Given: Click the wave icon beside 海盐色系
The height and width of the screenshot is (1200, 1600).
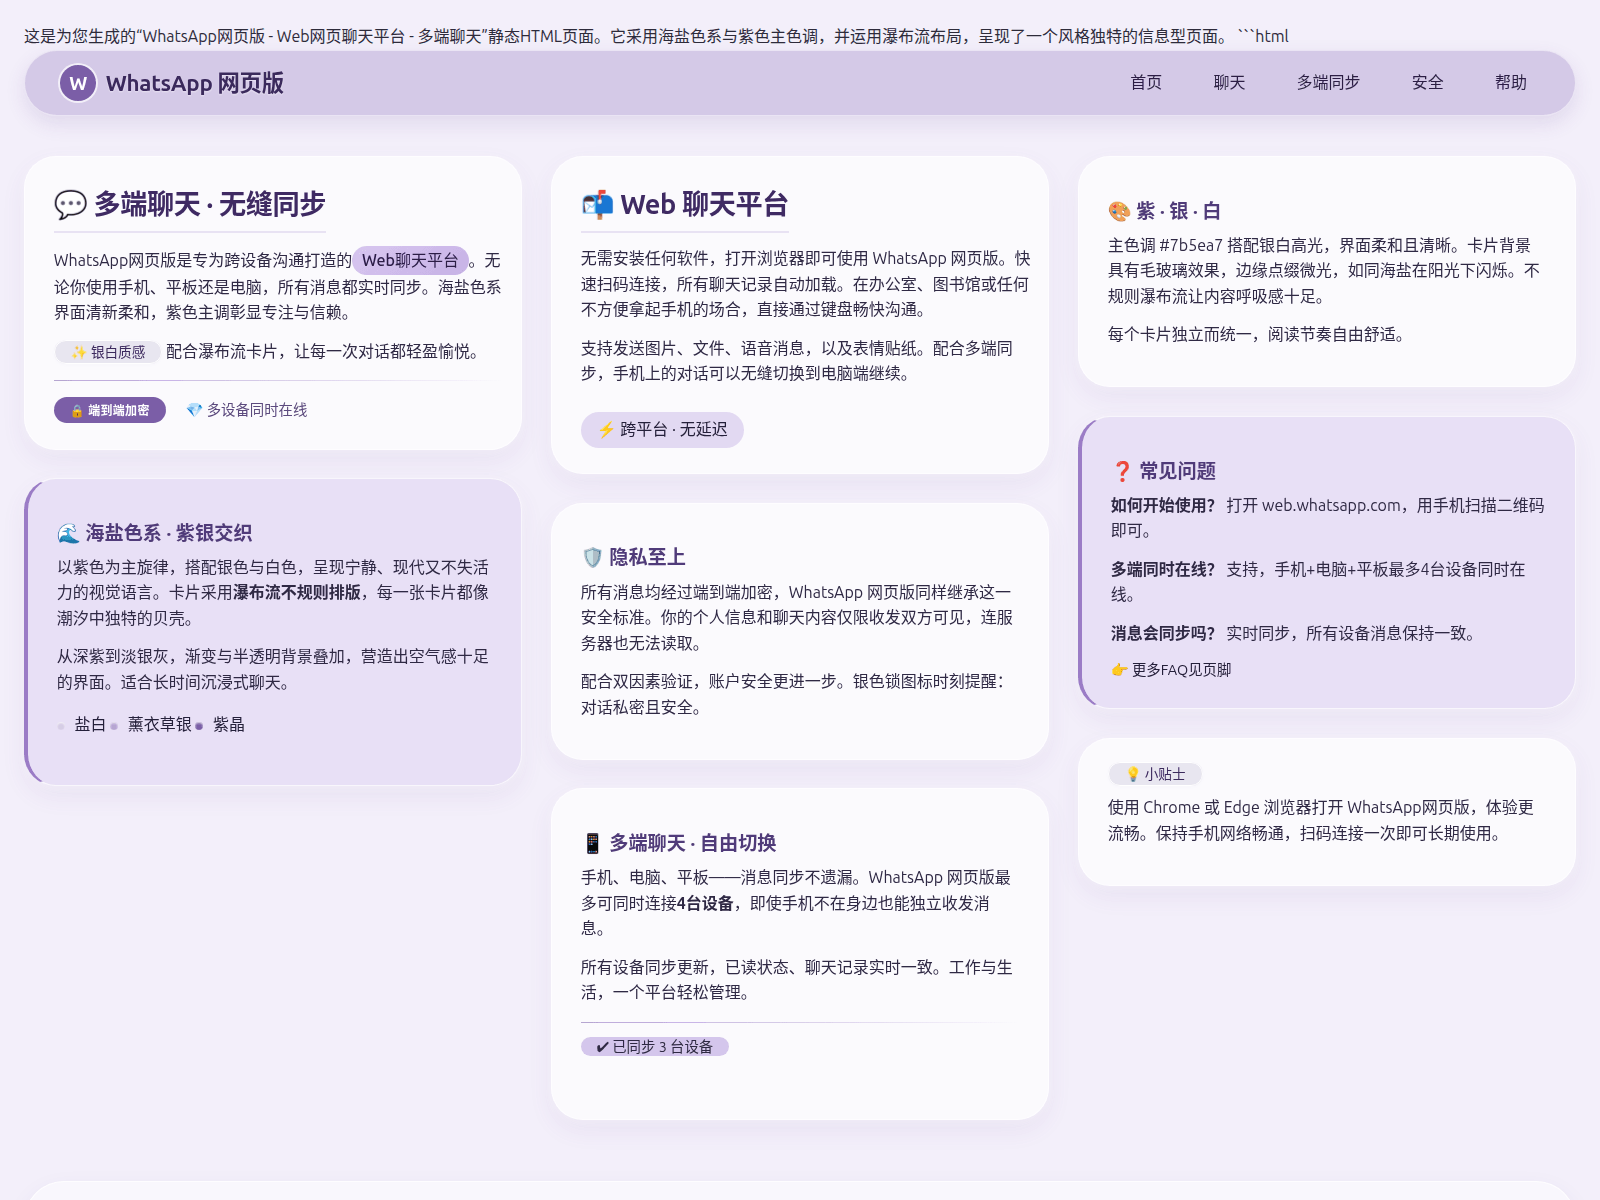Looking at the screenshot, I should pos(68,533).
